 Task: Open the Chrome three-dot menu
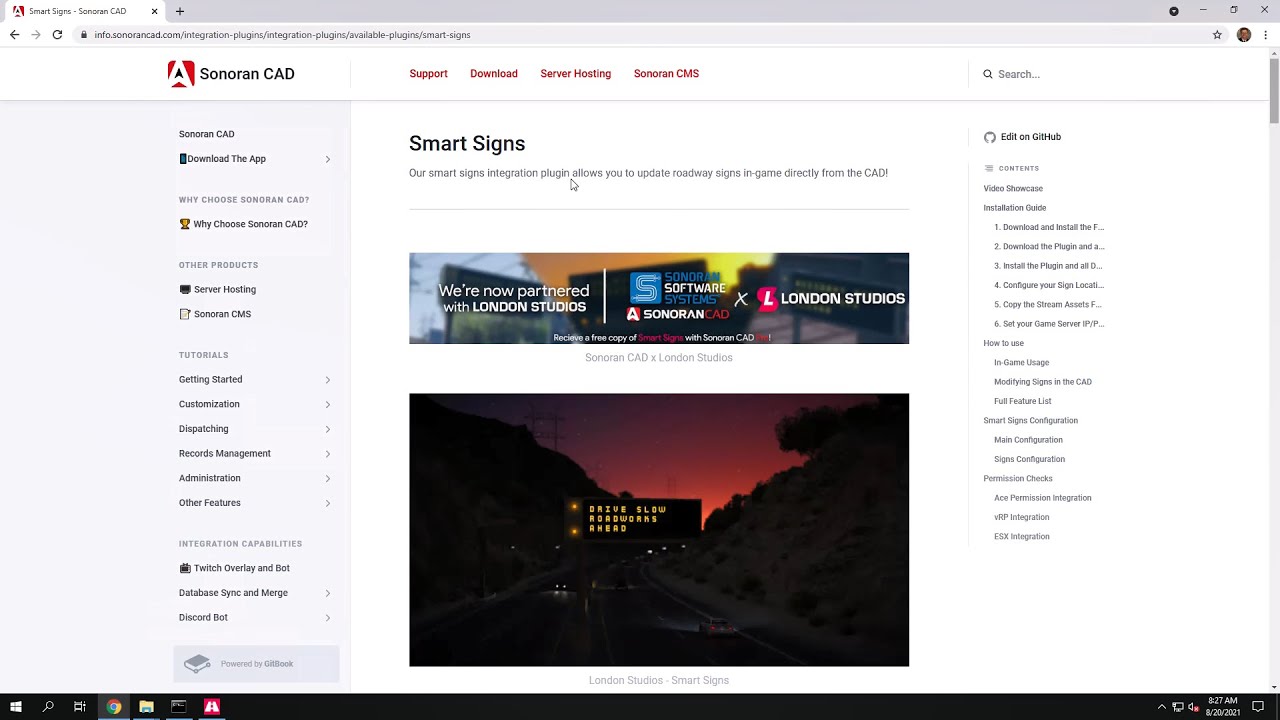[1266, 35]
